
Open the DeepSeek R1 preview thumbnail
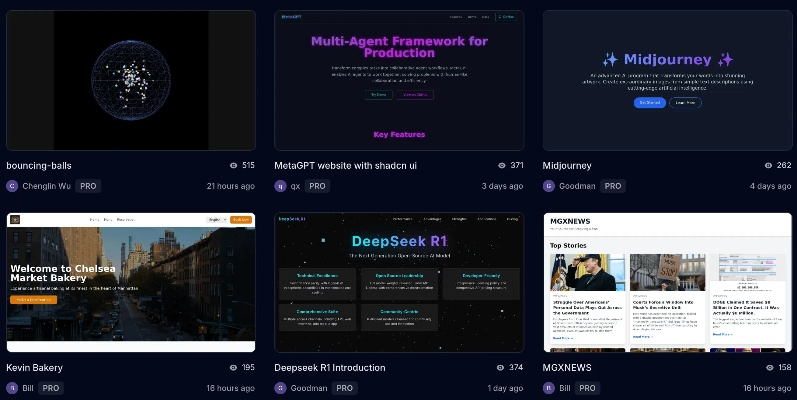pos(399,282)
